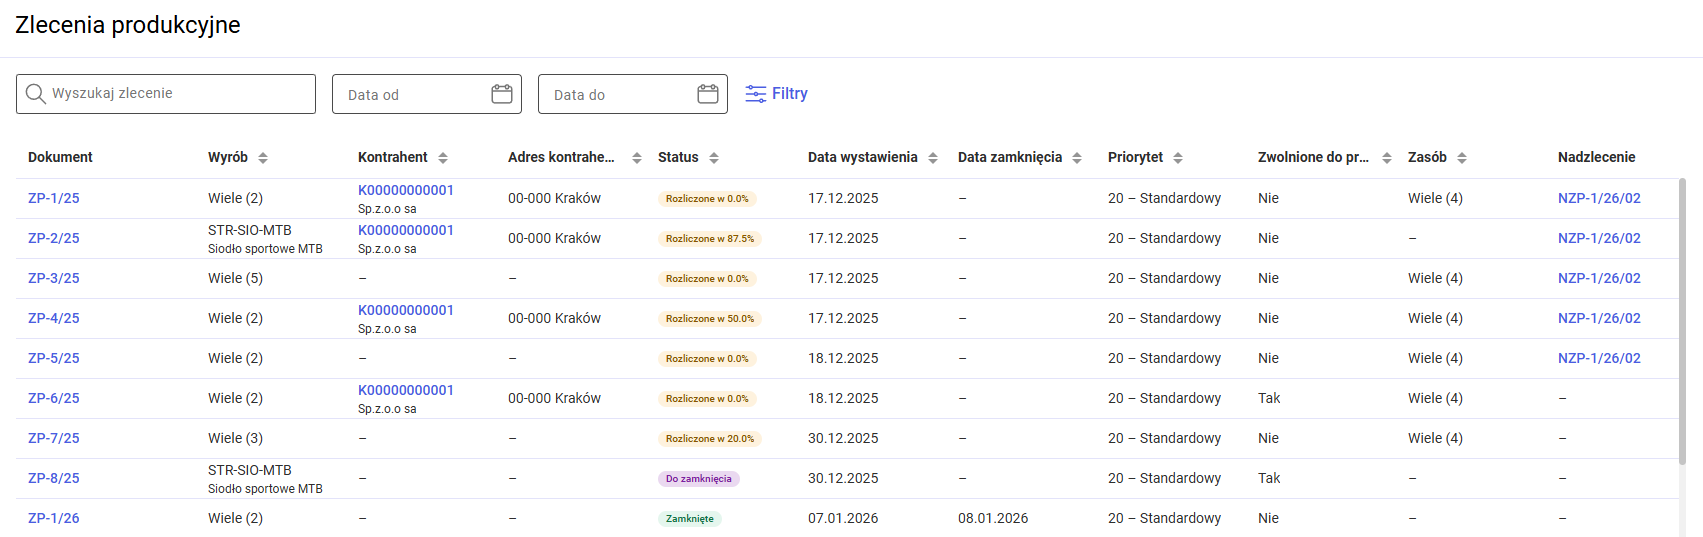Focus the 'Wyszukaj zlecenie' search field
This screenshot has width=1703, height=537.
[x=166, y=94]
